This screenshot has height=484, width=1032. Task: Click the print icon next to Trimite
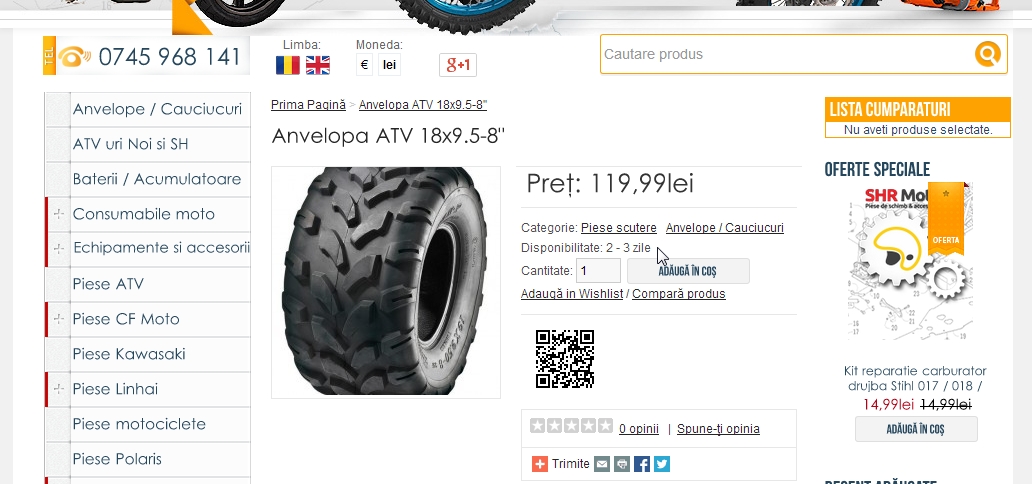click(622, 464)
